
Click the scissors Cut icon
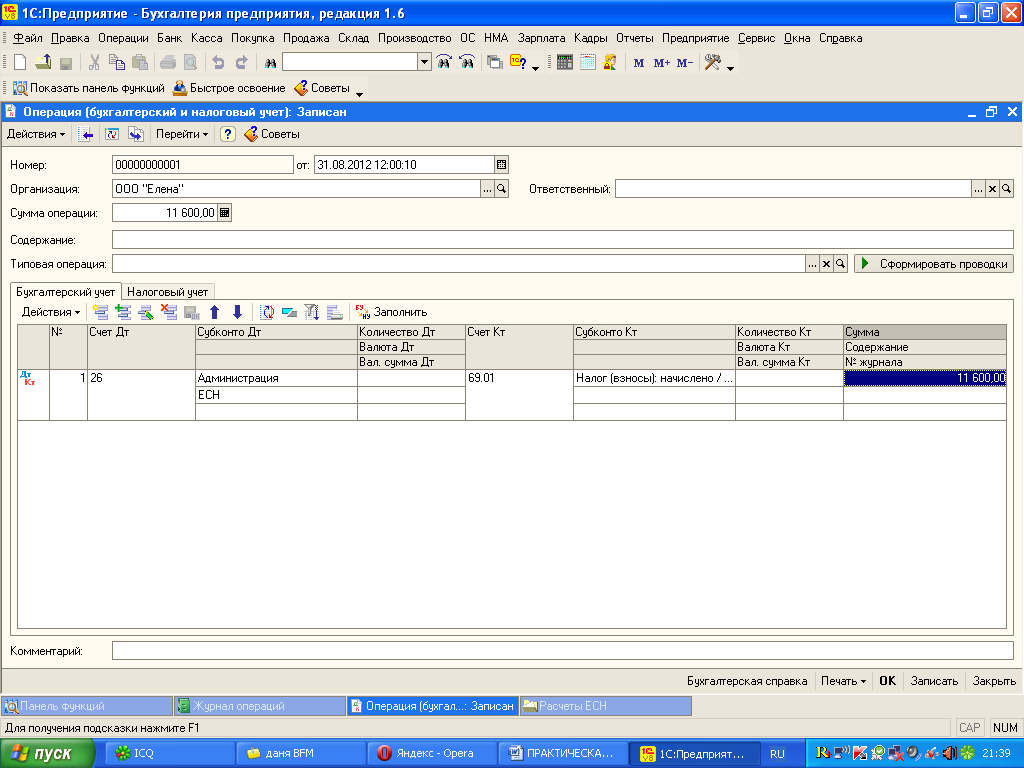pyautogui.click(x=94, y=63)
